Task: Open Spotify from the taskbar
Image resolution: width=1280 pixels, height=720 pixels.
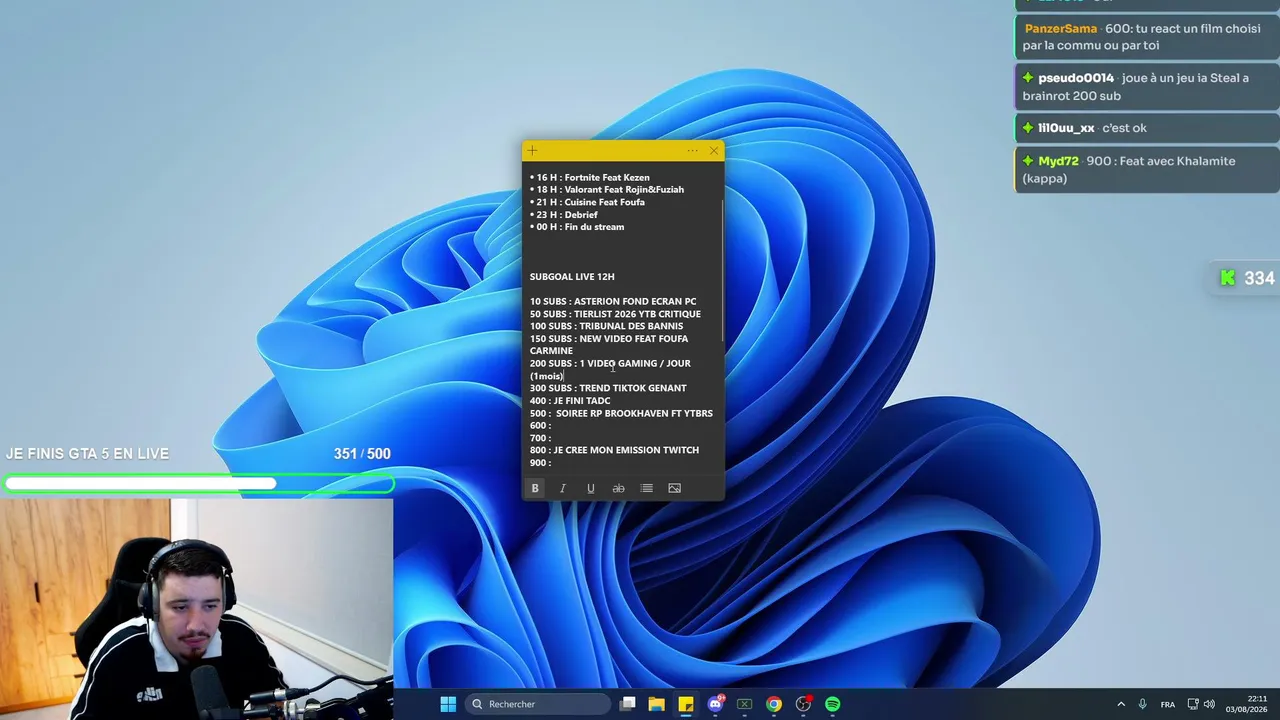Action: click(x=833, y=704)
